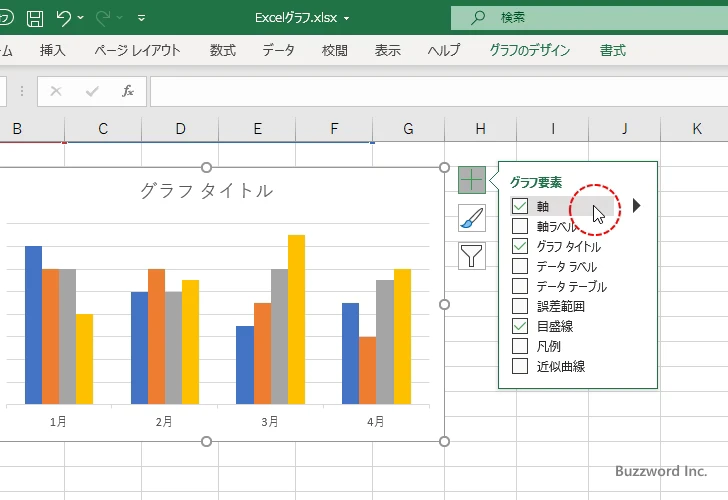This screenshot has height=500, width=728.
Task: Click the Chart Elements plus button
Action: (472, 180)
